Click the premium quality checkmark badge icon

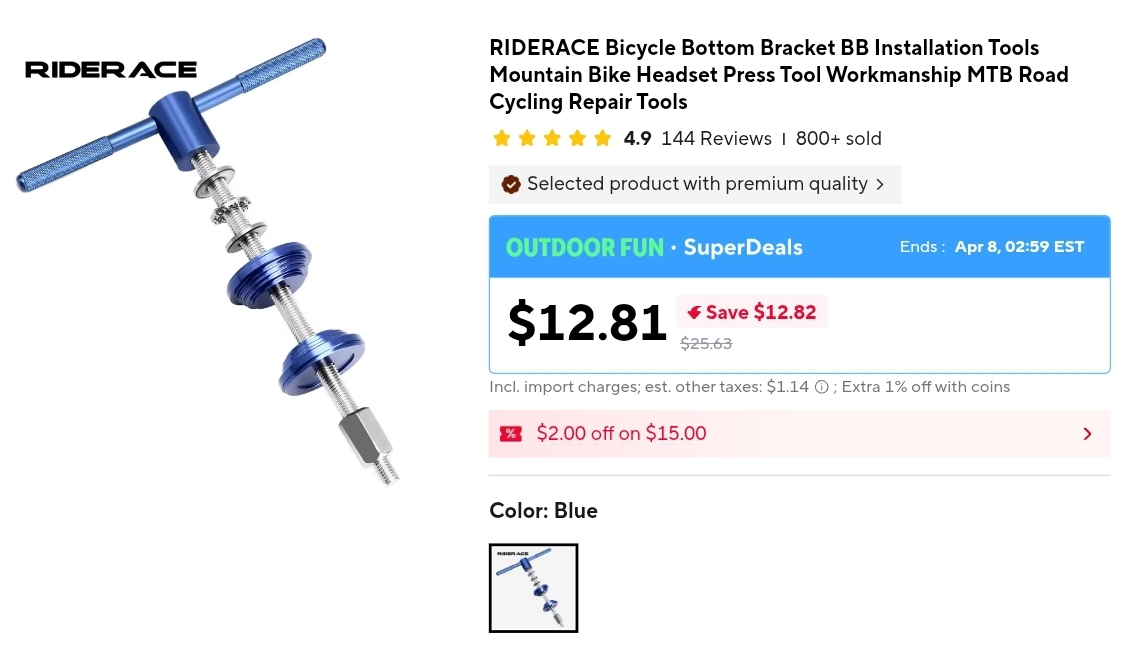511,184
